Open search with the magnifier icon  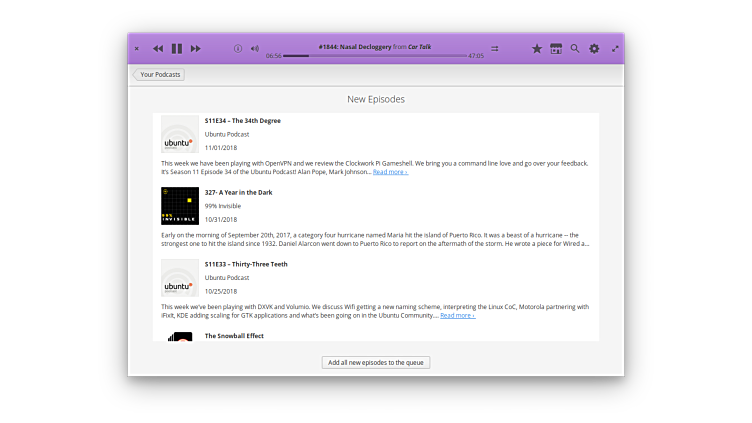575,48
